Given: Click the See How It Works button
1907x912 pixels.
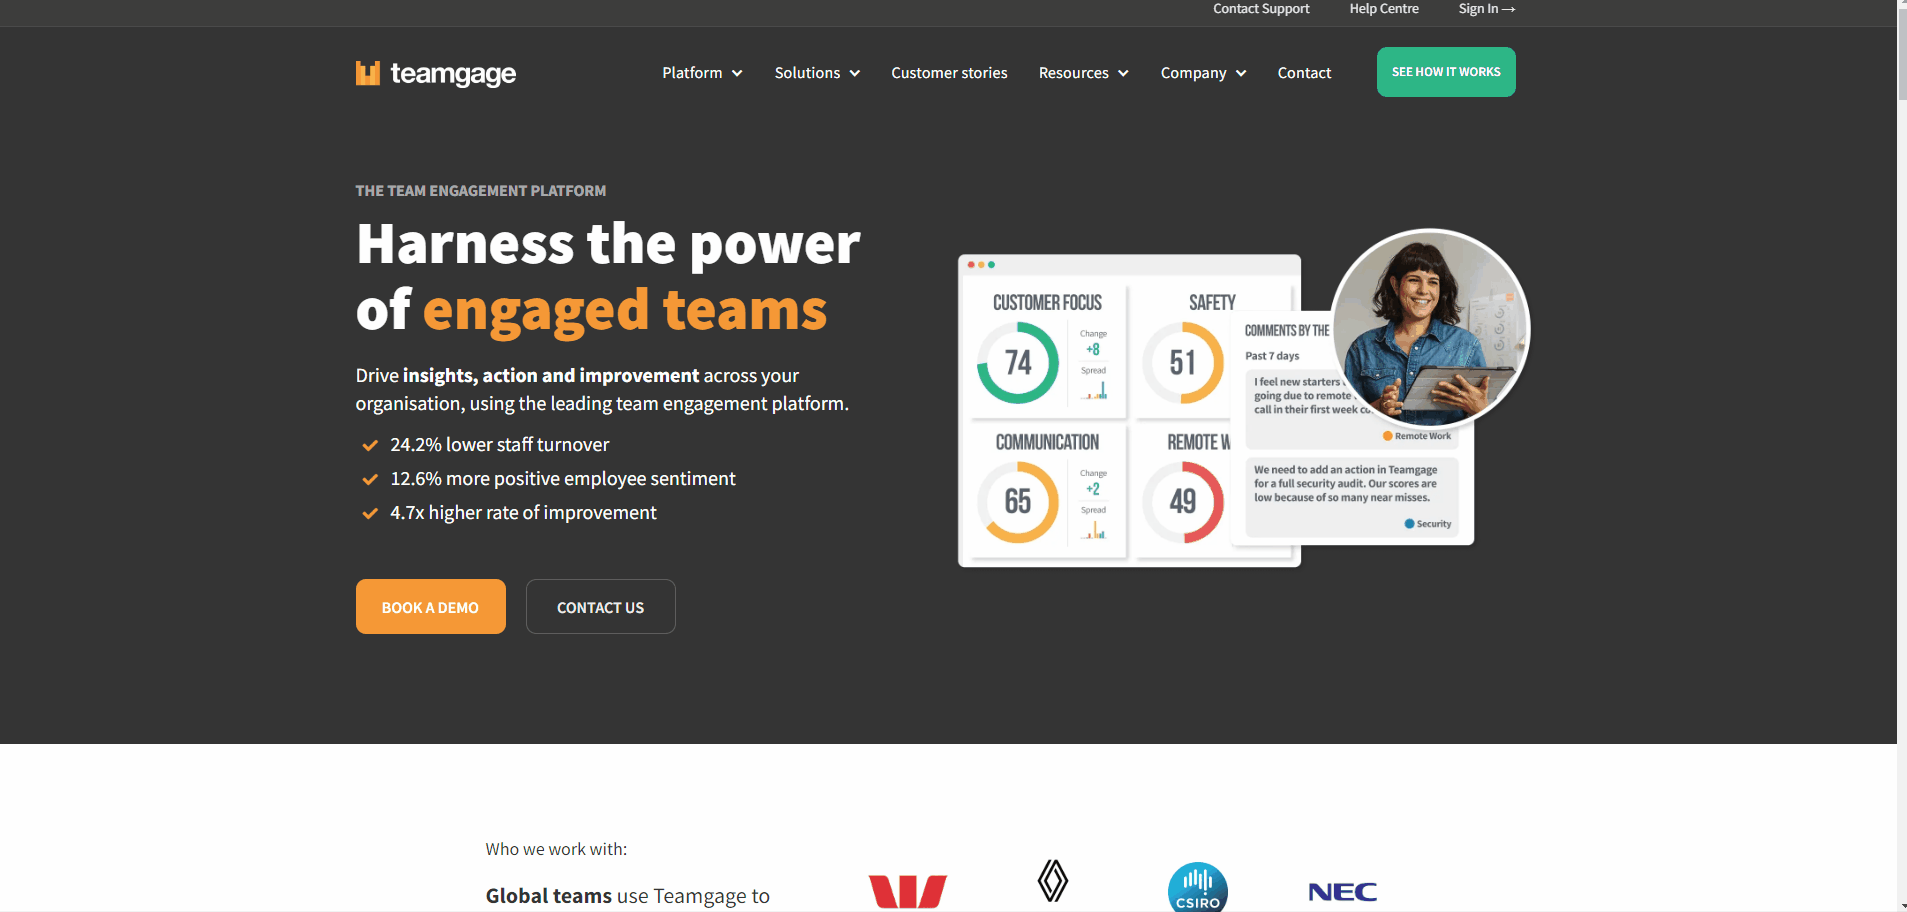Looking at the screenshot, I should click(x=1446, y=72).
